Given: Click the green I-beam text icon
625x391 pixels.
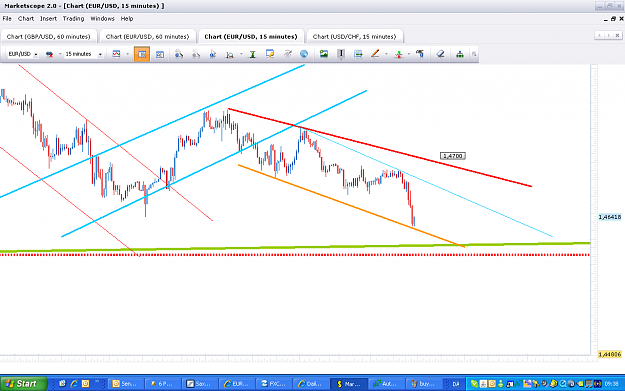Looking at the screenshot, I should [252, 54].
